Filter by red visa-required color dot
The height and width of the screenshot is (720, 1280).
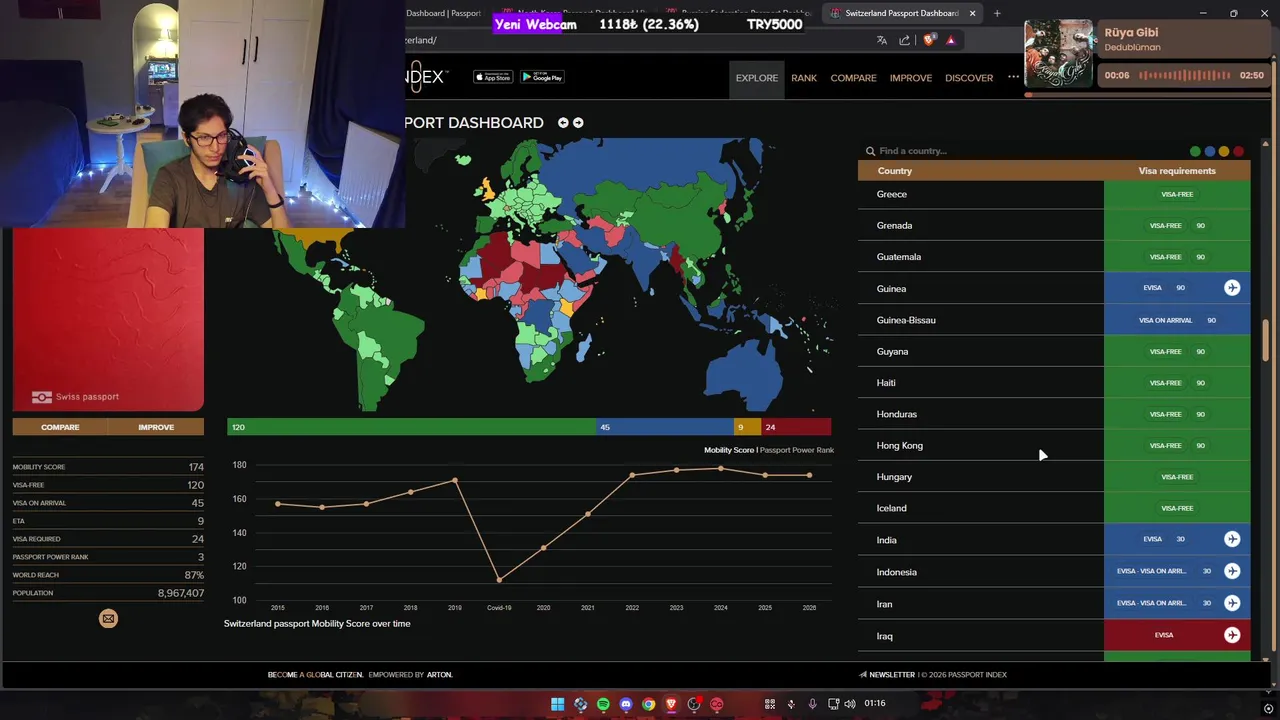pos(1238,151)
